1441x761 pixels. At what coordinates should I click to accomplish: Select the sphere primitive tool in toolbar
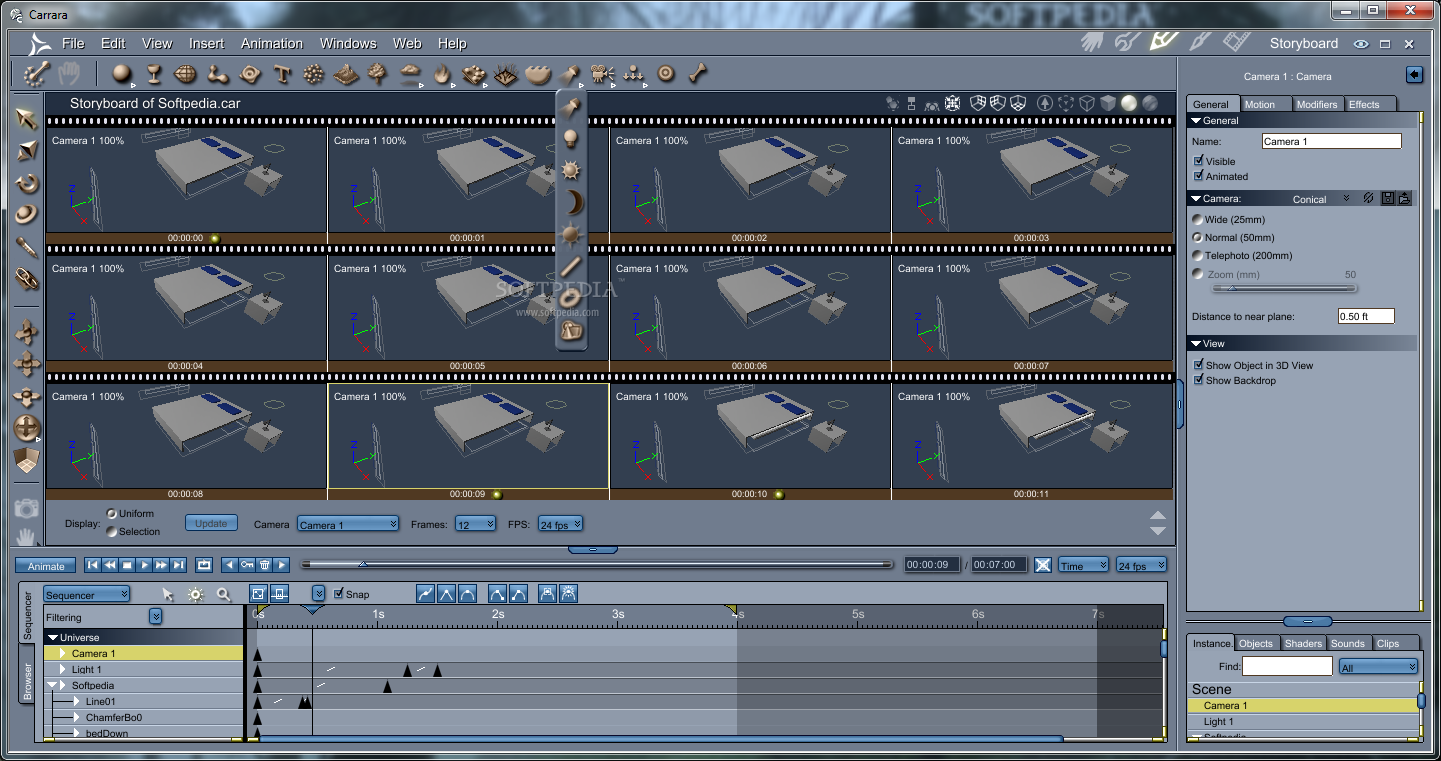[x=121, y=73]
